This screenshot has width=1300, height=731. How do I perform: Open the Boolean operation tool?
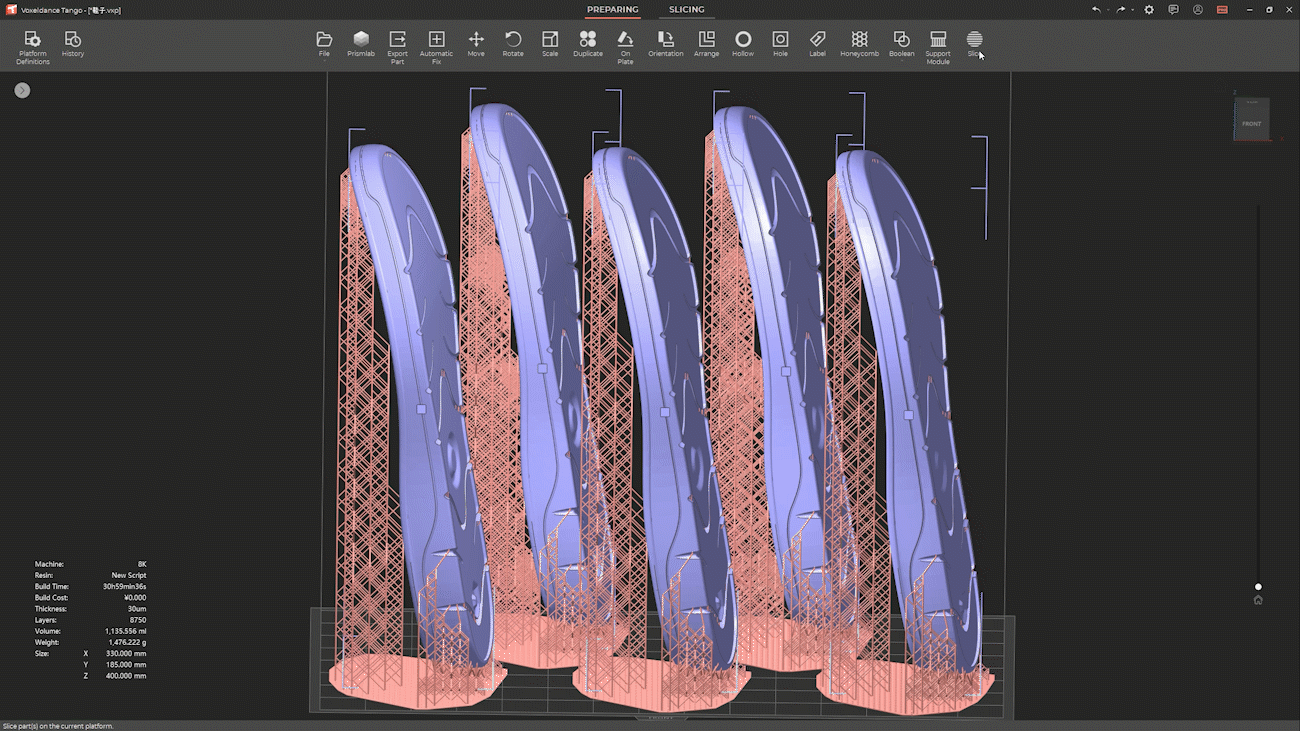pyautogui.click(x=901, y=44)
